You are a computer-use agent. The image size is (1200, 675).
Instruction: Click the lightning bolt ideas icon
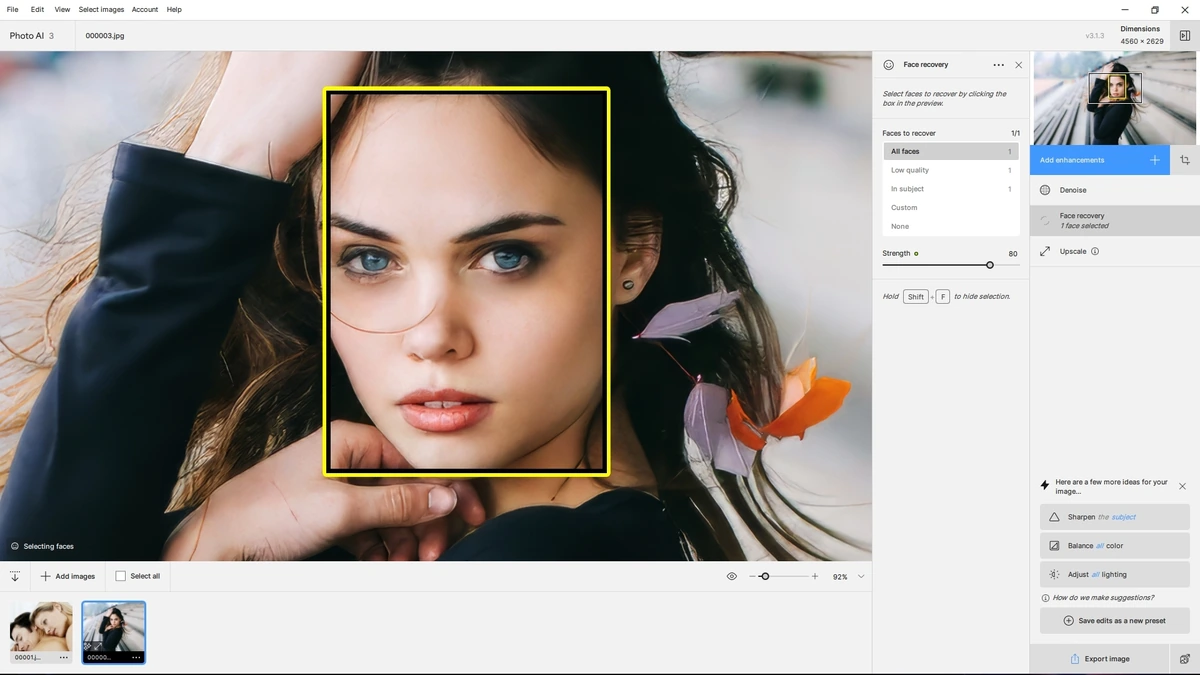[1045, 485]
